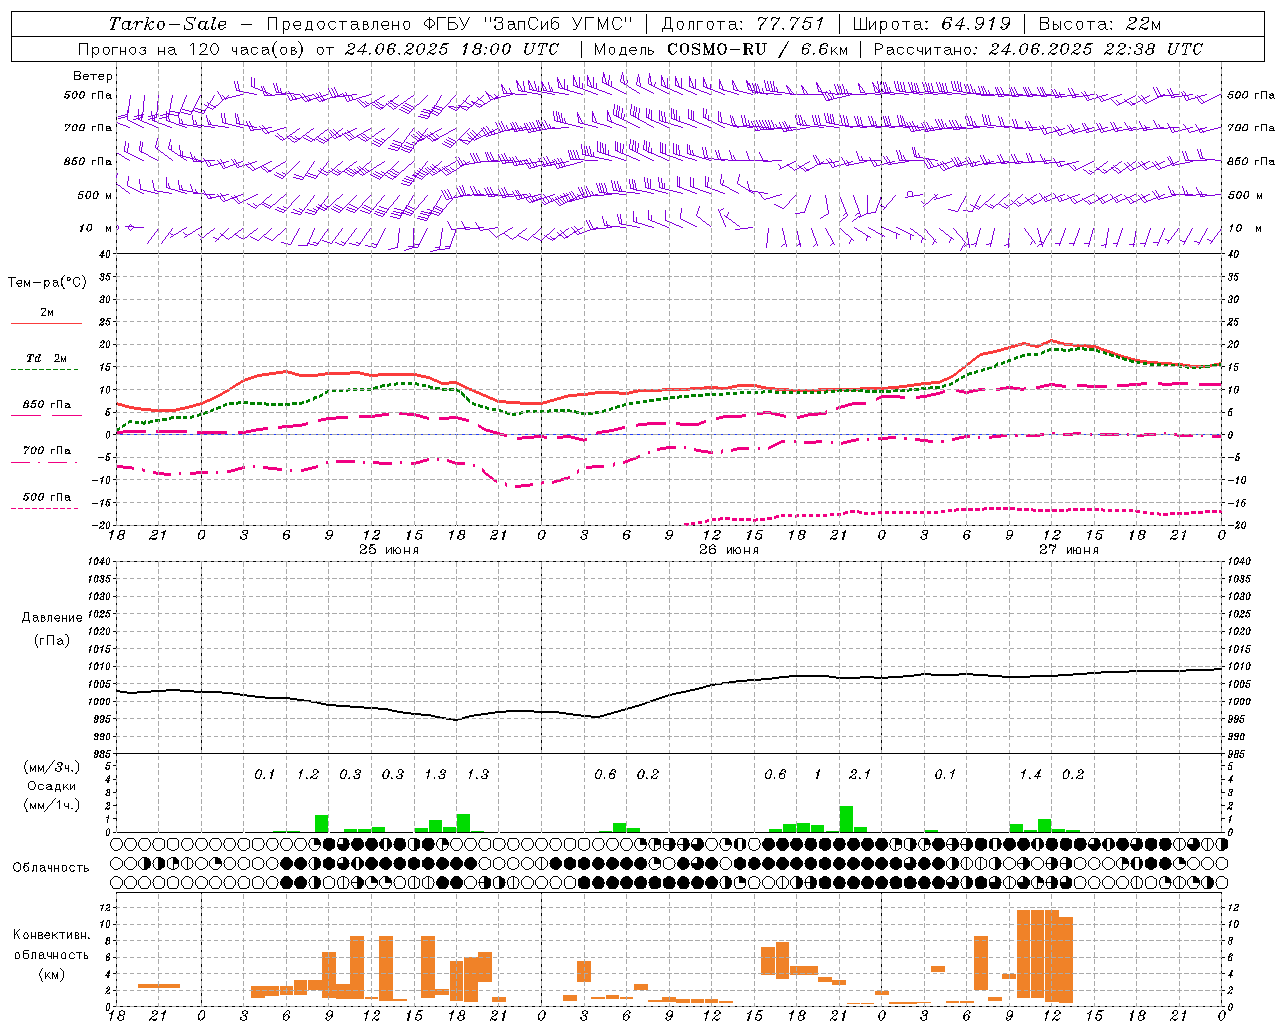The image size is (1280, 1024).
Task: Click the tallest green precipitation bar
Action: pos(846,819)
